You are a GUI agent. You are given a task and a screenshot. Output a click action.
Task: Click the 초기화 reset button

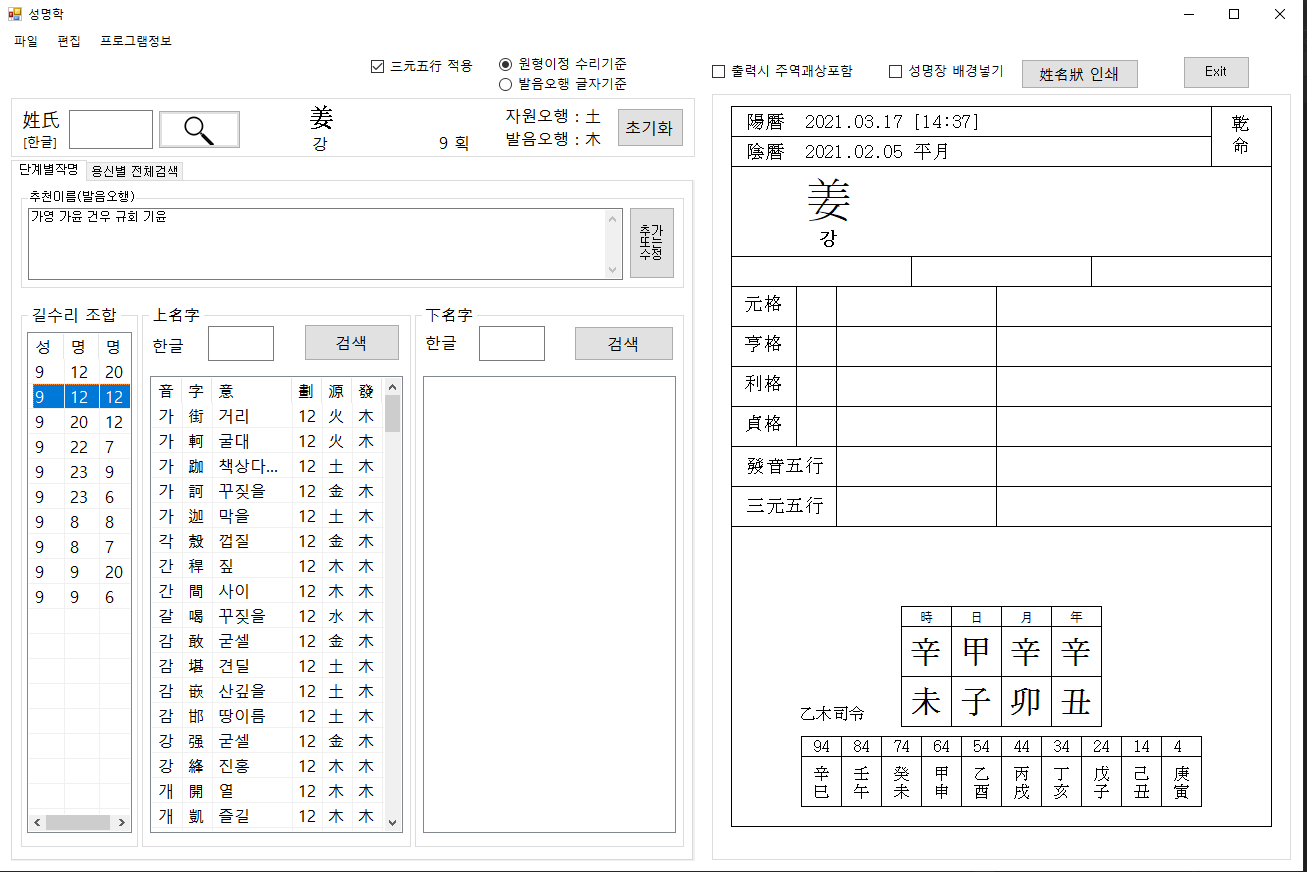pos(650,128)
